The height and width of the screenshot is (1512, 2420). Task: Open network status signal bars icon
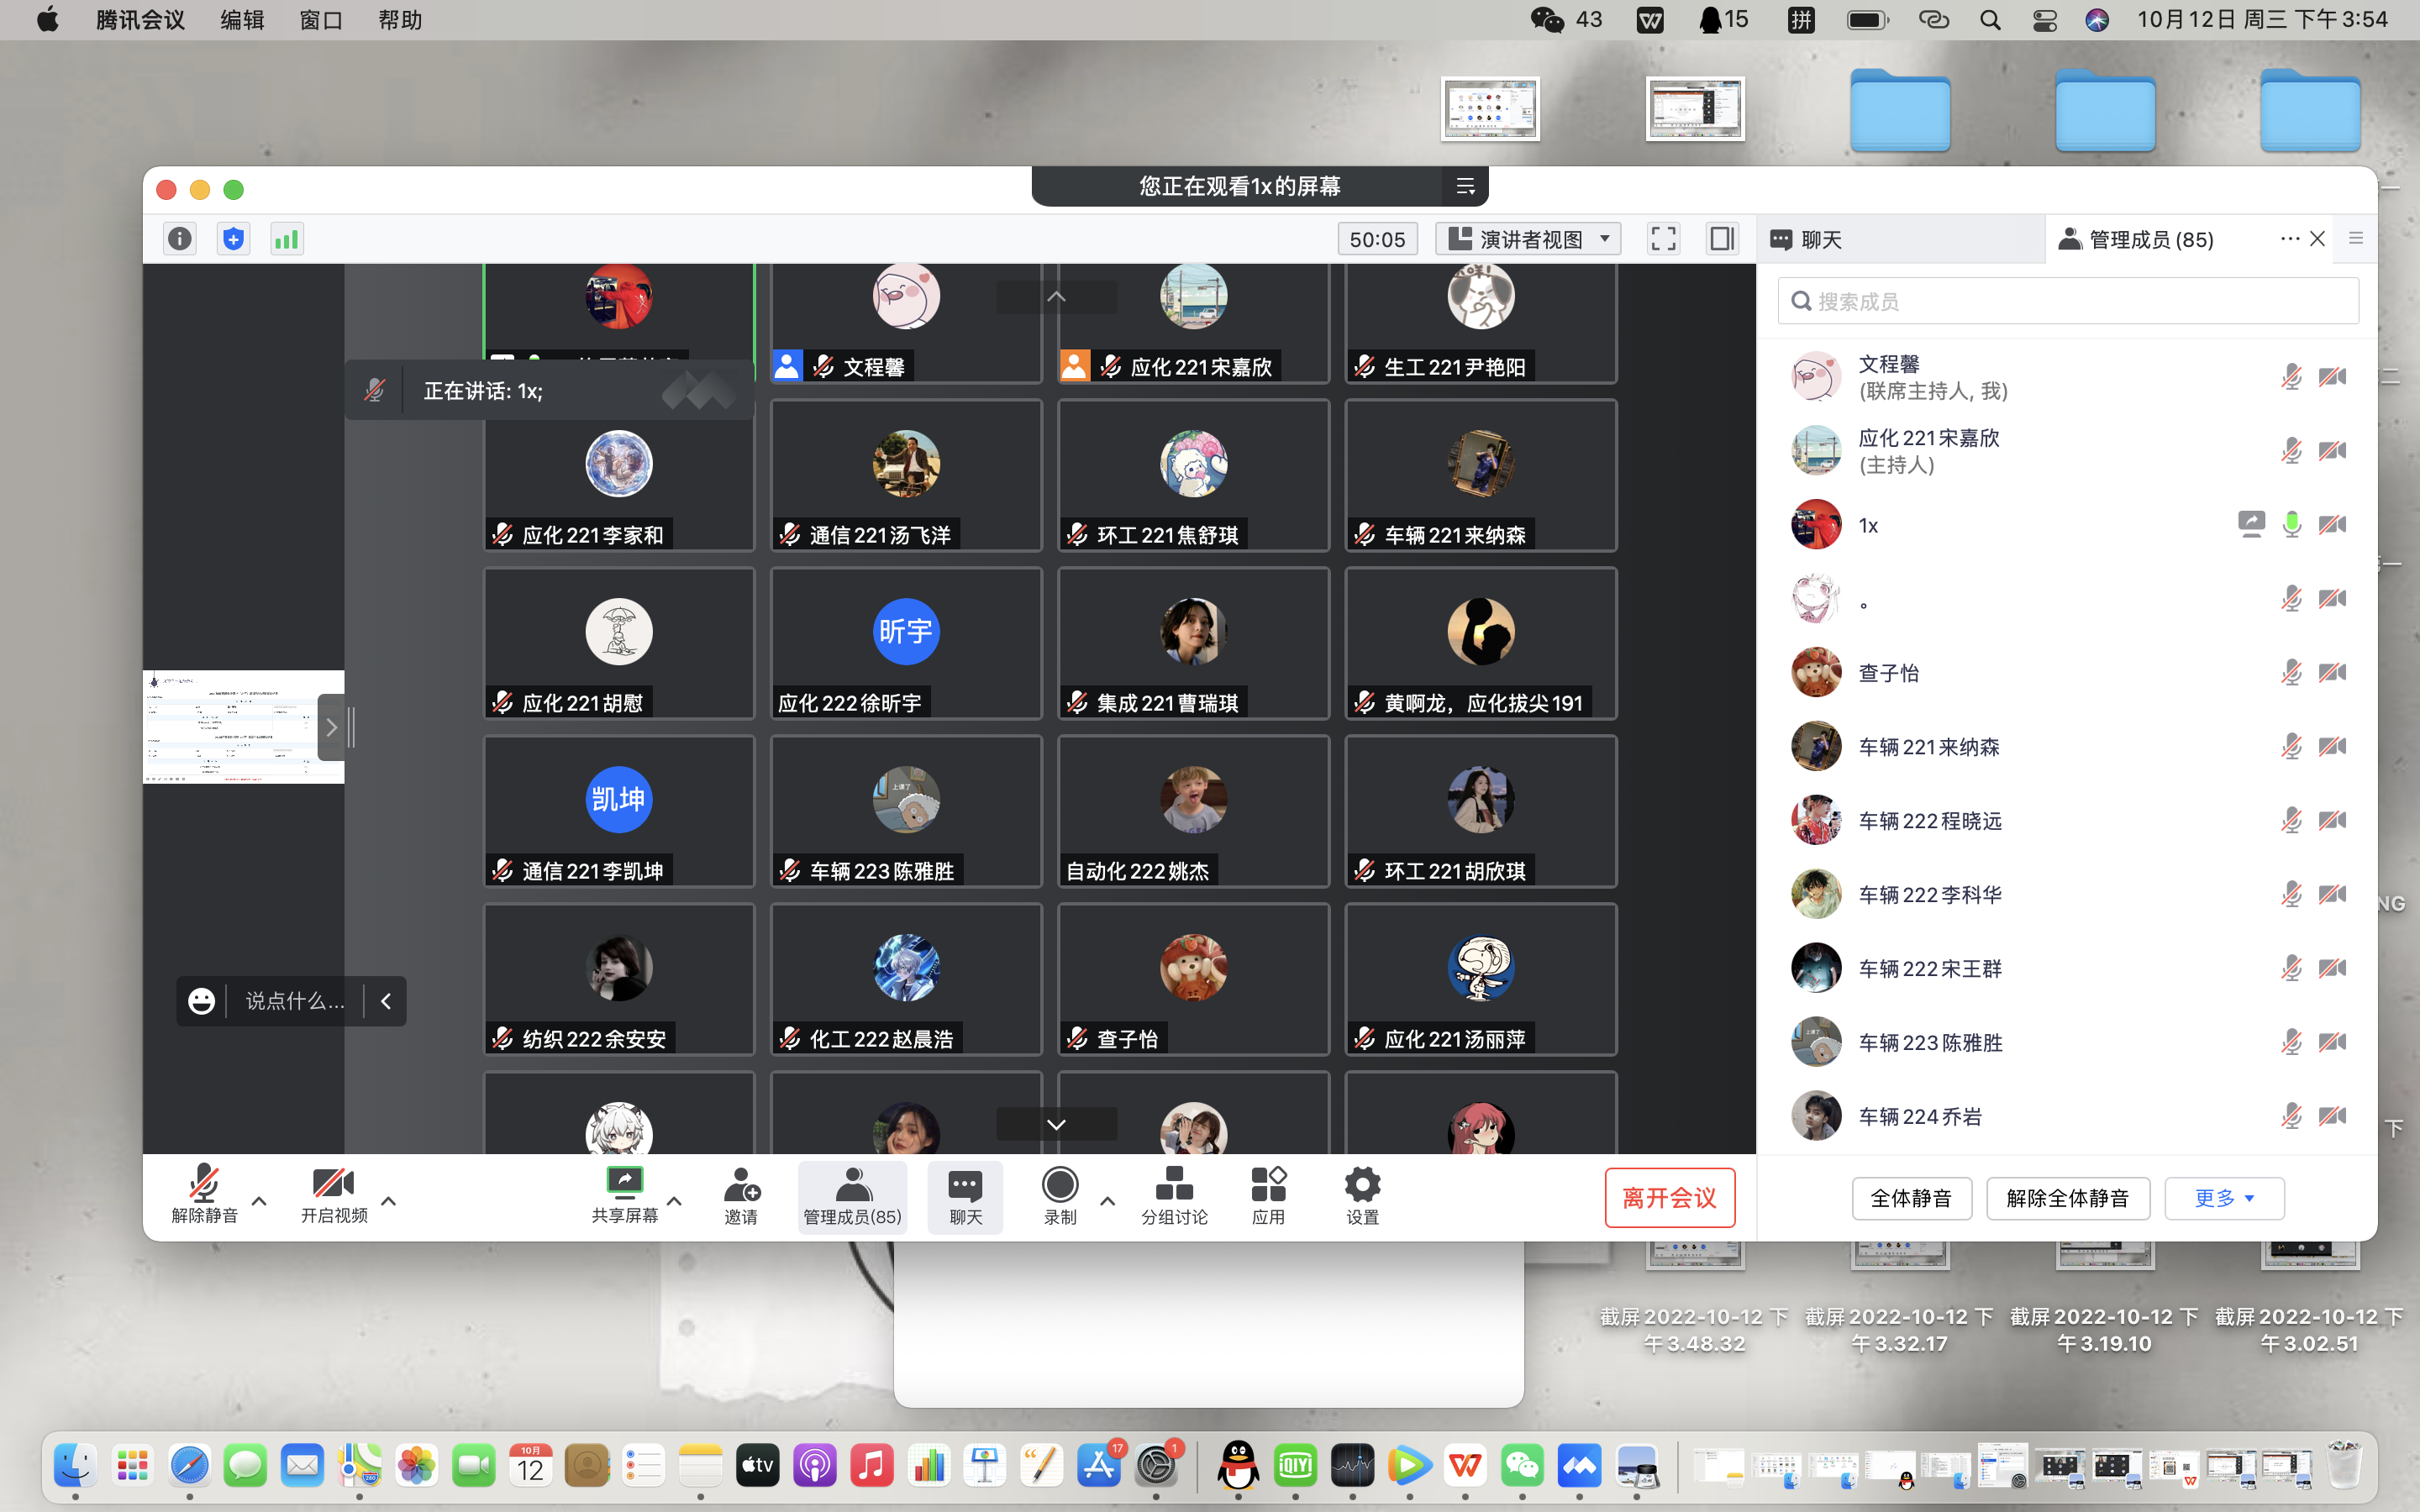287,239
